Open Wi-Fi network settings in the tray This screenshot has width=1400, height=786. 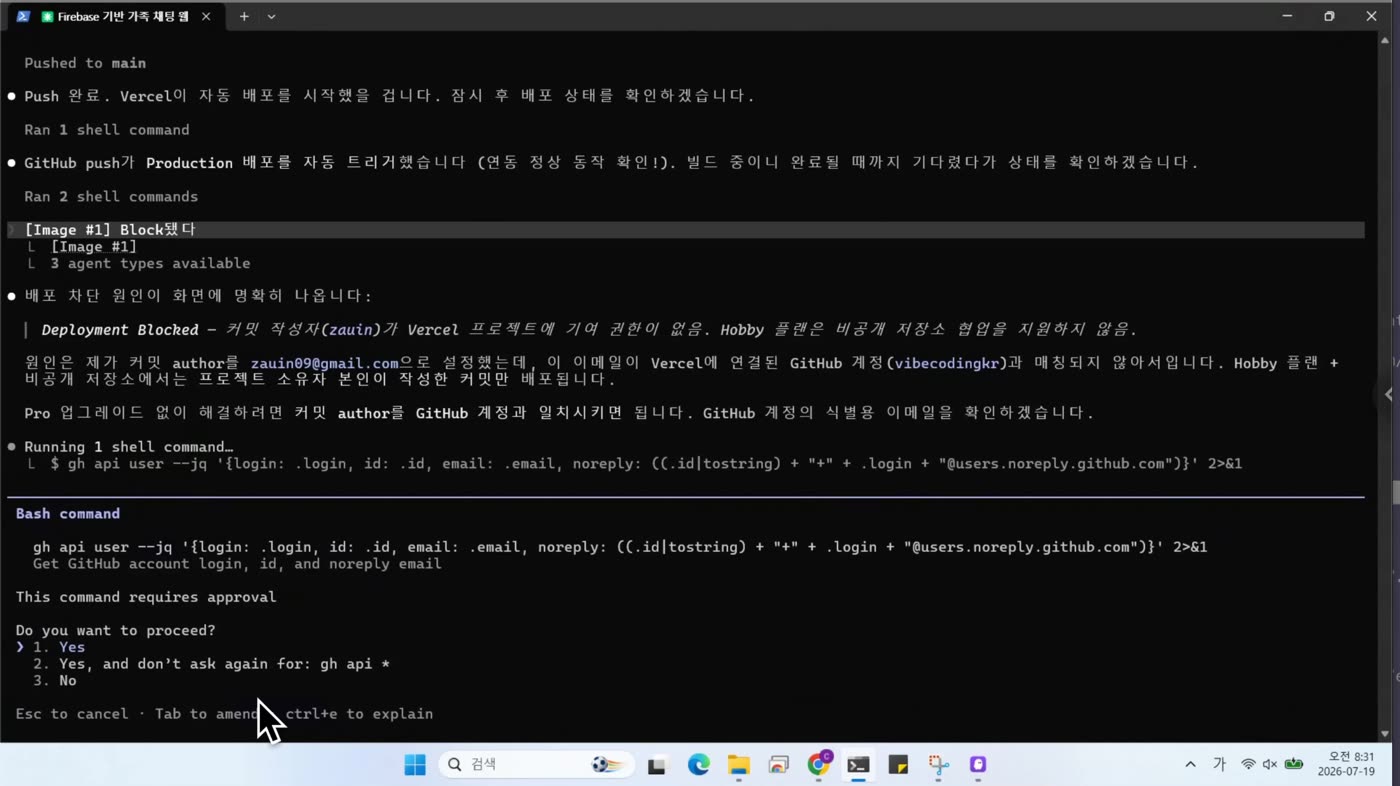[1248, 765]
